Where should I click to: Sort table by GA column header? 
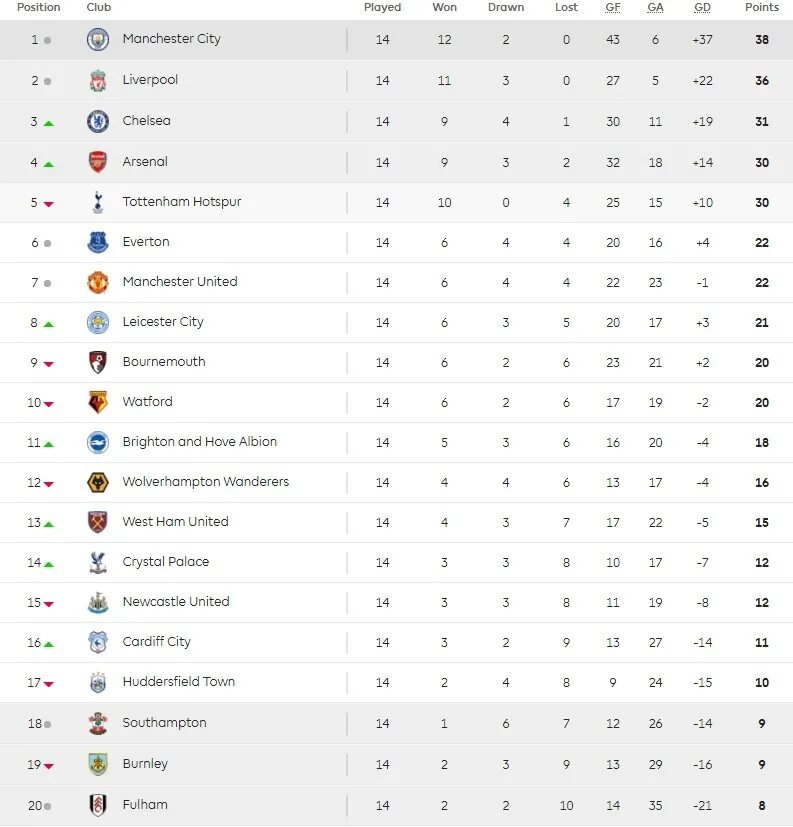[655, 7]
